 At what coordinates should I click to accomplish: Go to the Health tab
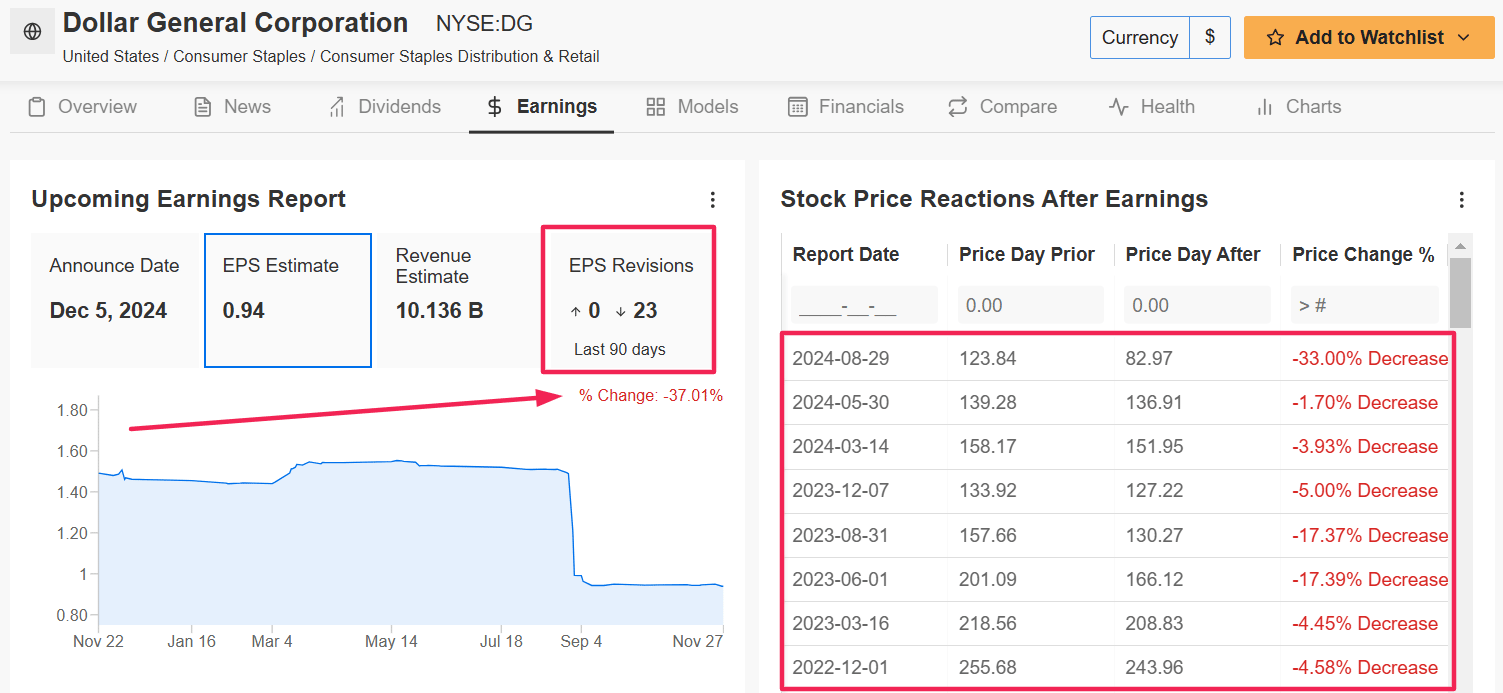point(1152,107)
